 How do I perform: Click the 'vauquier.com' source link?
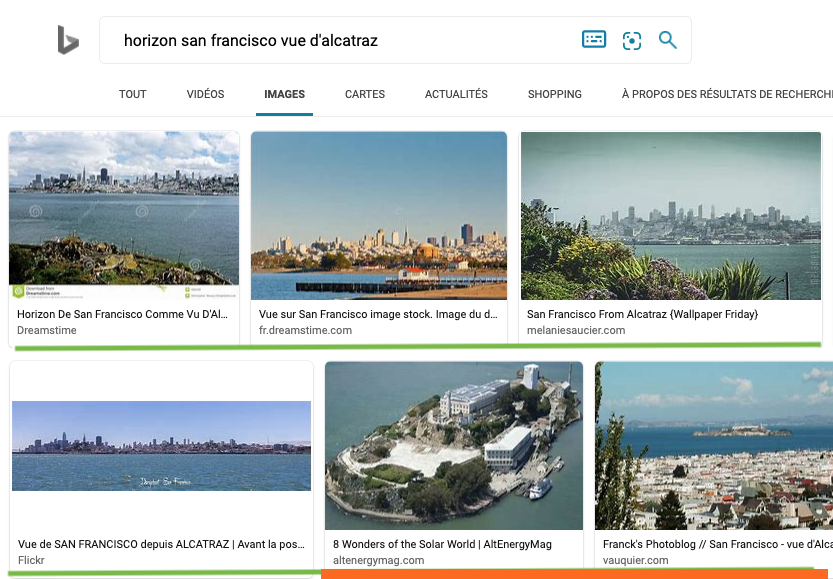[635, 560]
